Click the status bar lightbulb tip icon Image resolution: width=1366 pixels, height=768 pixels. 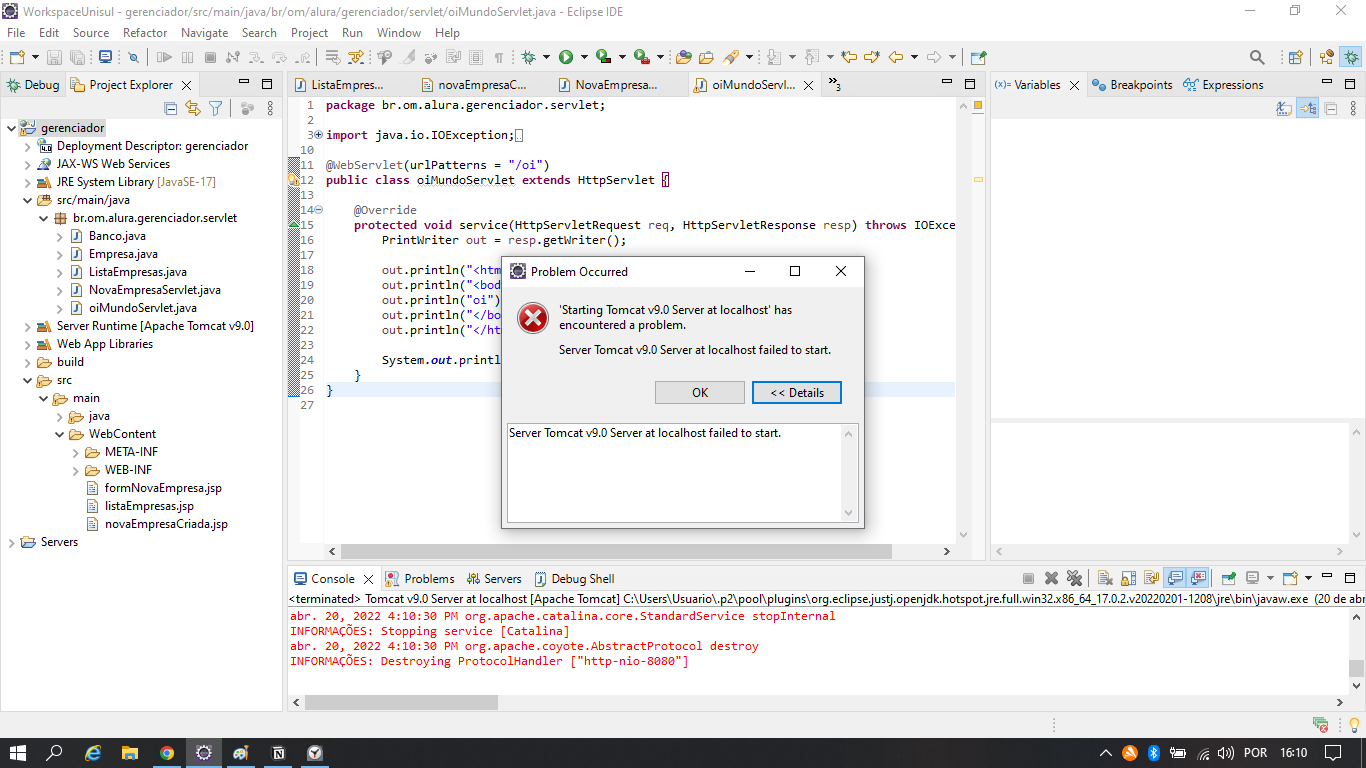tap(1354, 724)
